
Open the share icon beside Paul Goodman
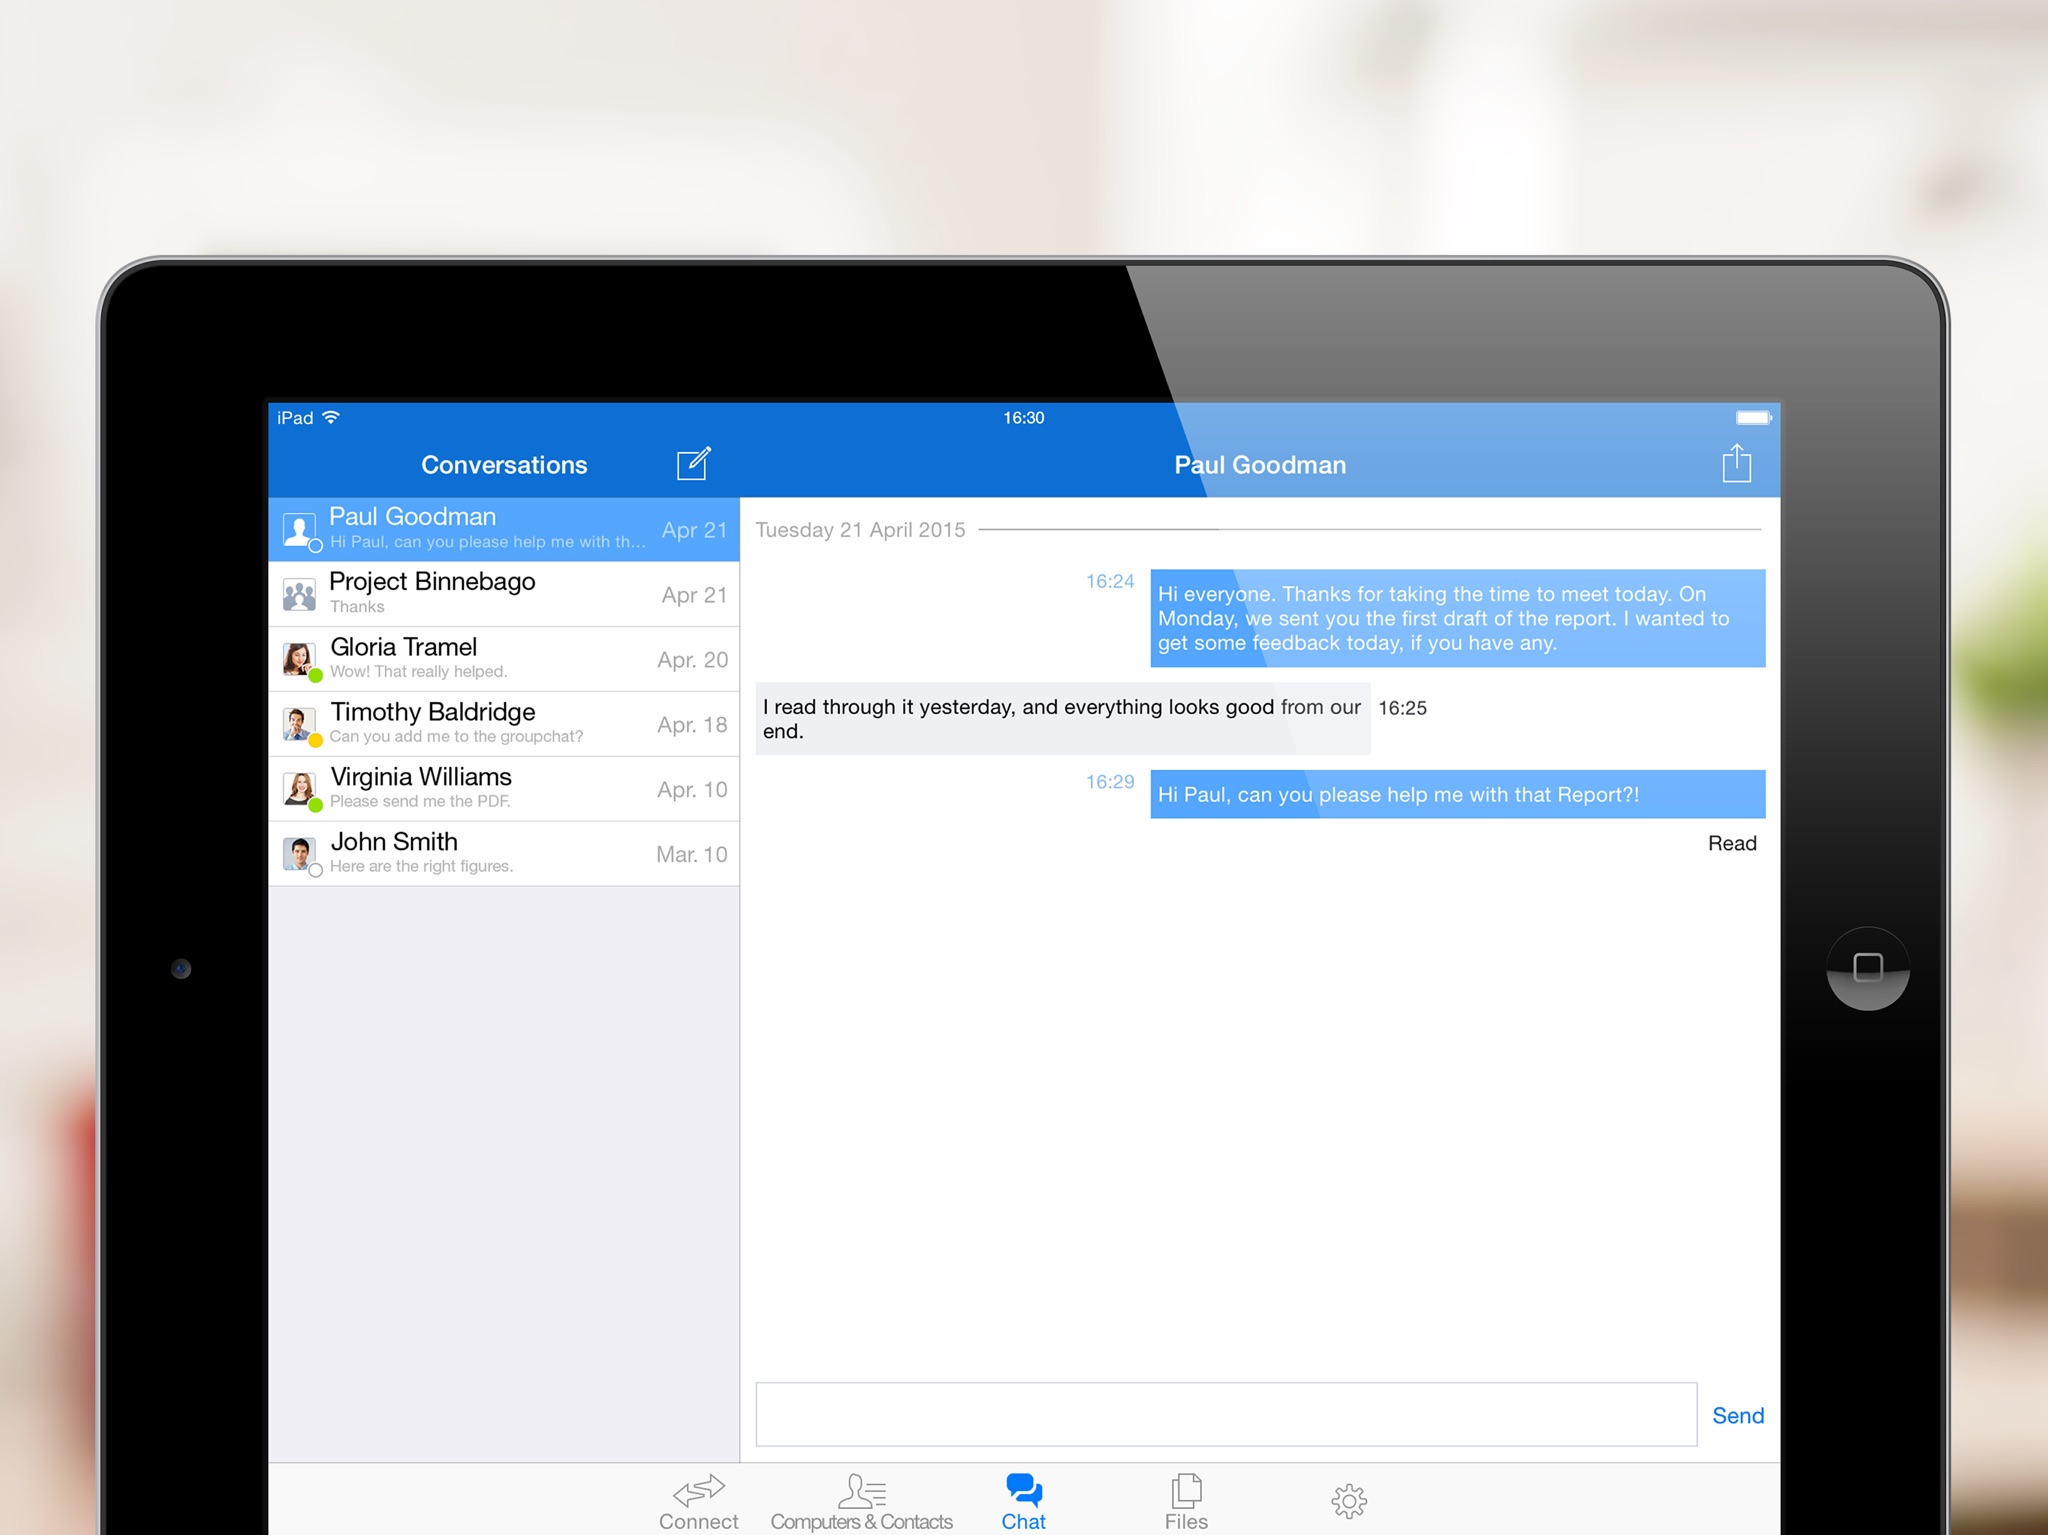(1736, 463)
